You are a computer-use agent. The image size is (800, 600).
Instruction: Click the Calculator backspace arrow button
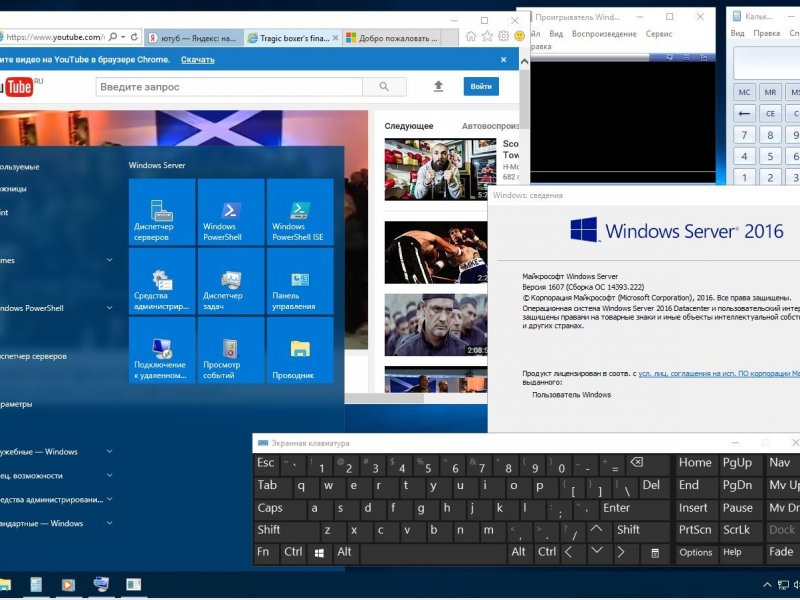click(744, 114)
